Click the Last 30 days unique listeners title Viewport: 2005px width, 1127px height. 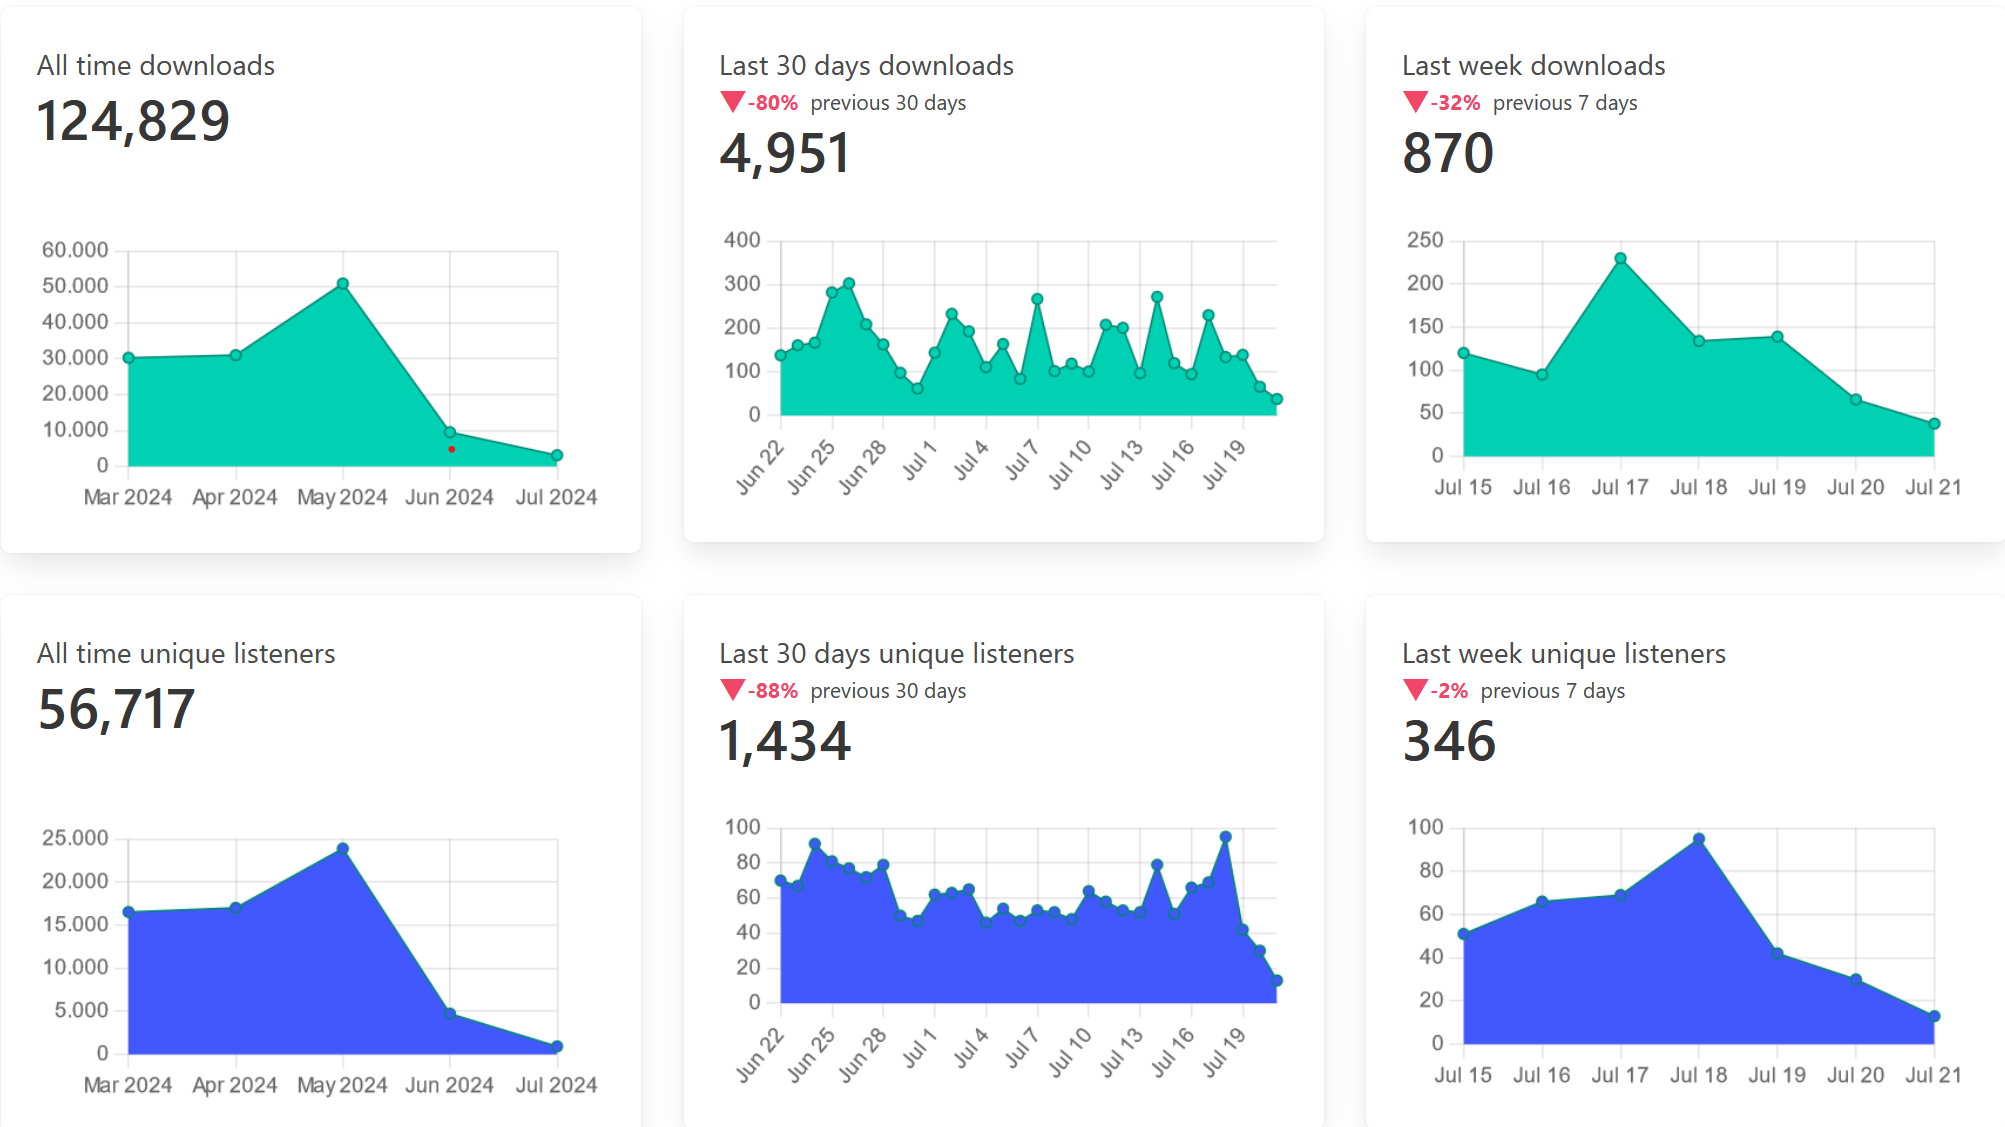(x=897, y=654)
